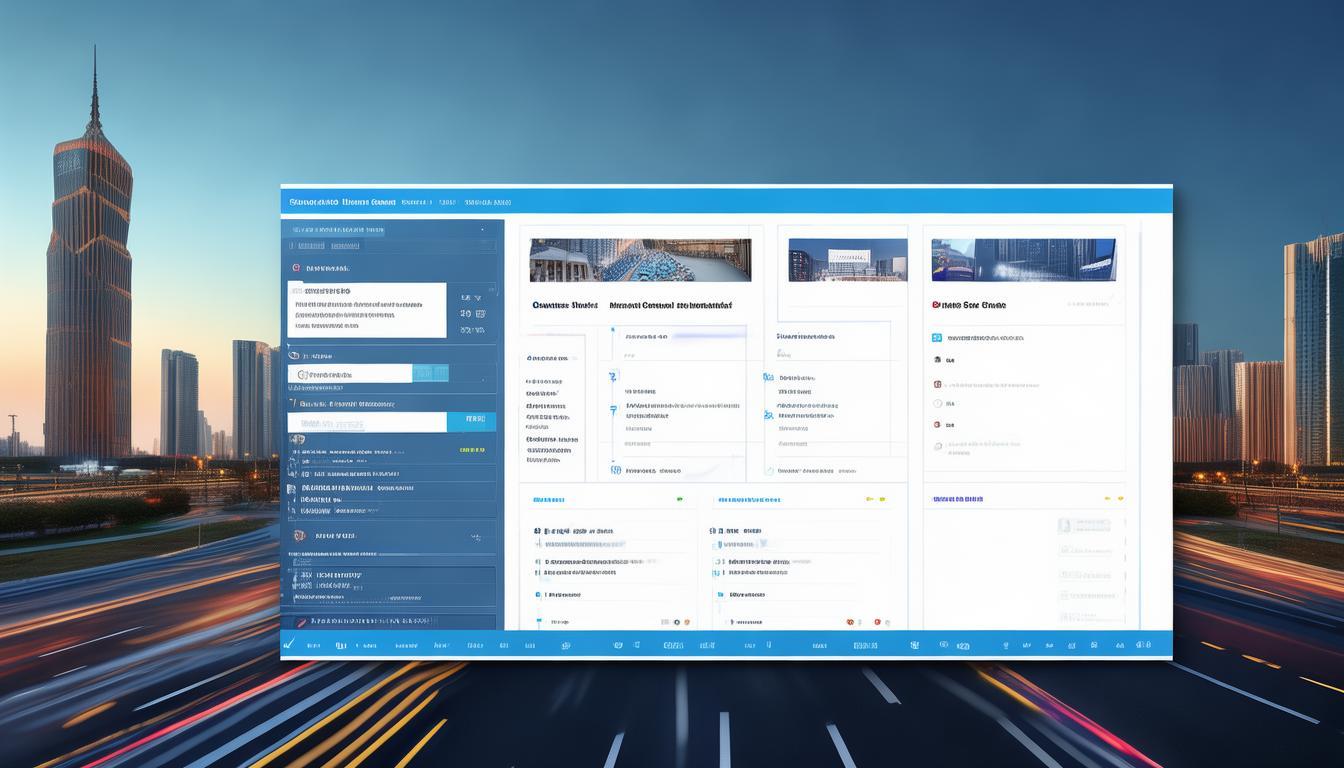
Task: Click the blue square icon in the right card list
Action: 937,338
